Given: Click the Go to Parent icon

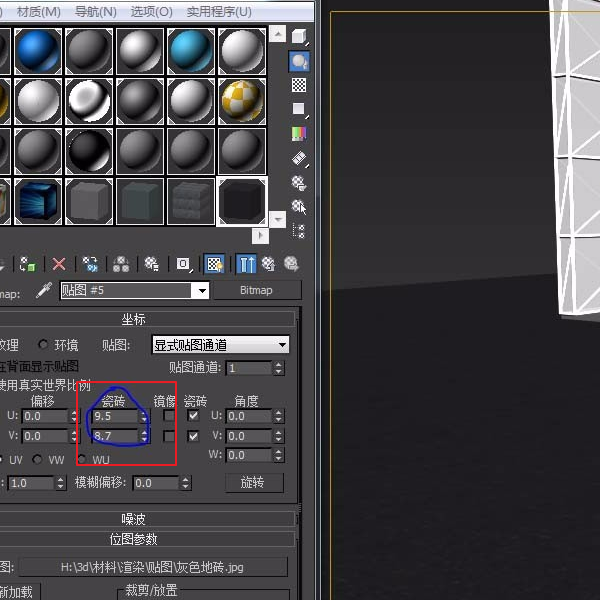Looking at the screenshot, I should point(269,264).
